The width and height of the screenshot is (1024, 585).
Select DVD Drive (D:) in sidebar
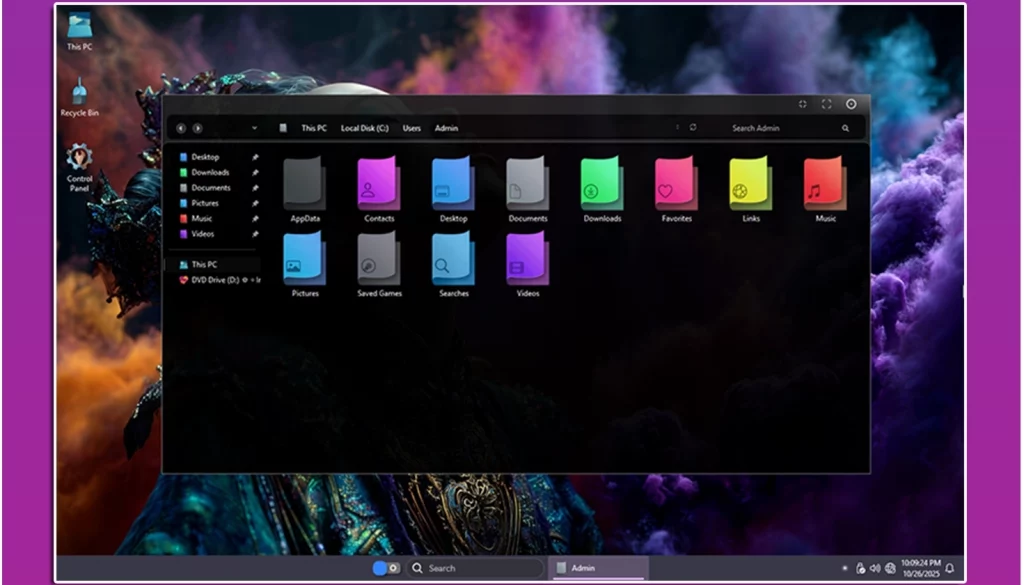(x=215, y=280)
